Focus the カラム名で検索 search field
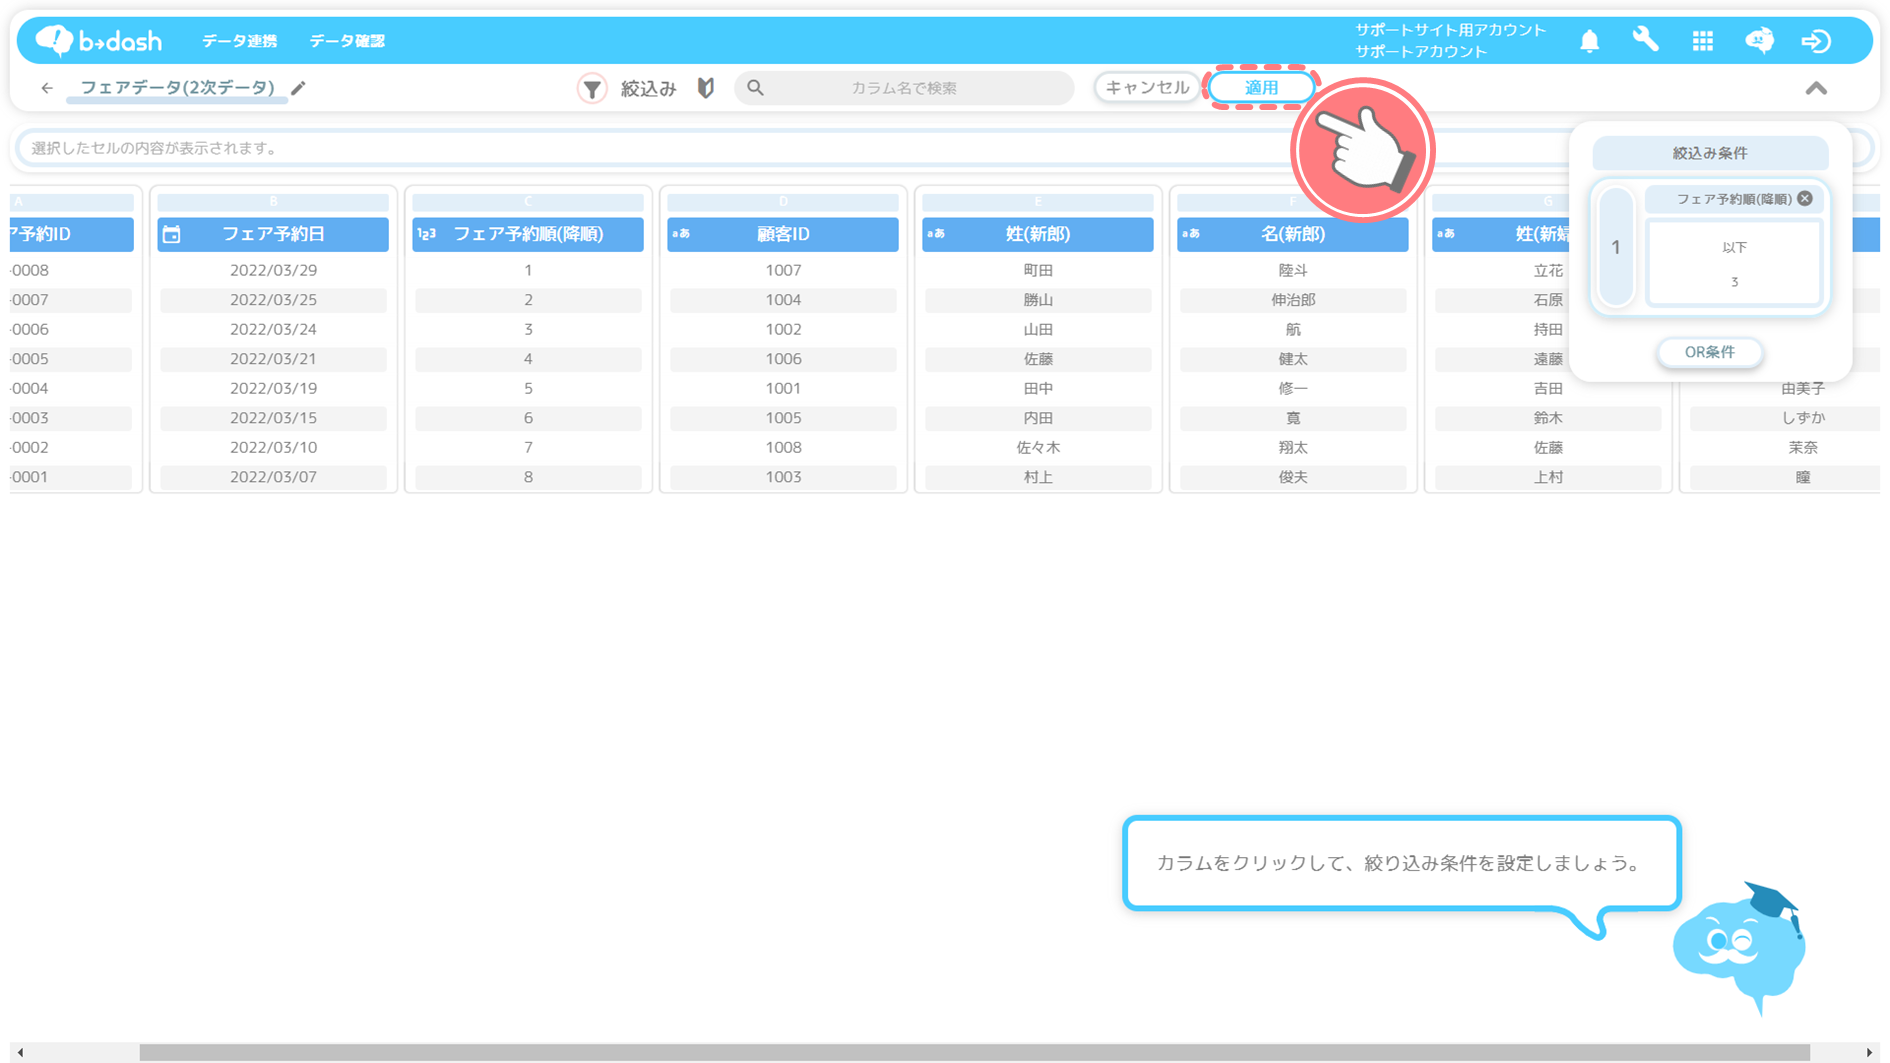Viewport: 1890px width, 1063px height. pyautogui.click(x=904, y=88)
